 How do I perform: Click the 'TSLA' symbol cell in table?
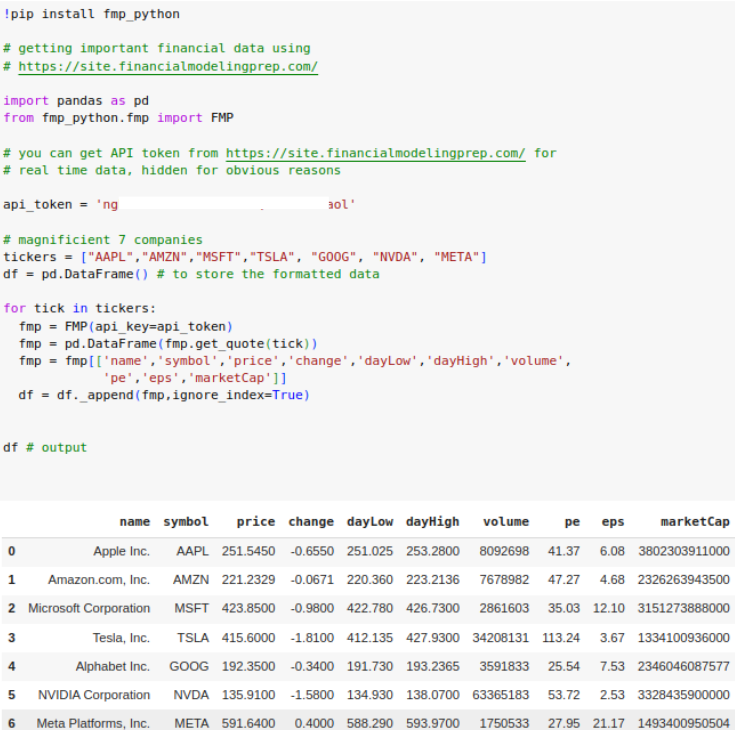point(193,638)
